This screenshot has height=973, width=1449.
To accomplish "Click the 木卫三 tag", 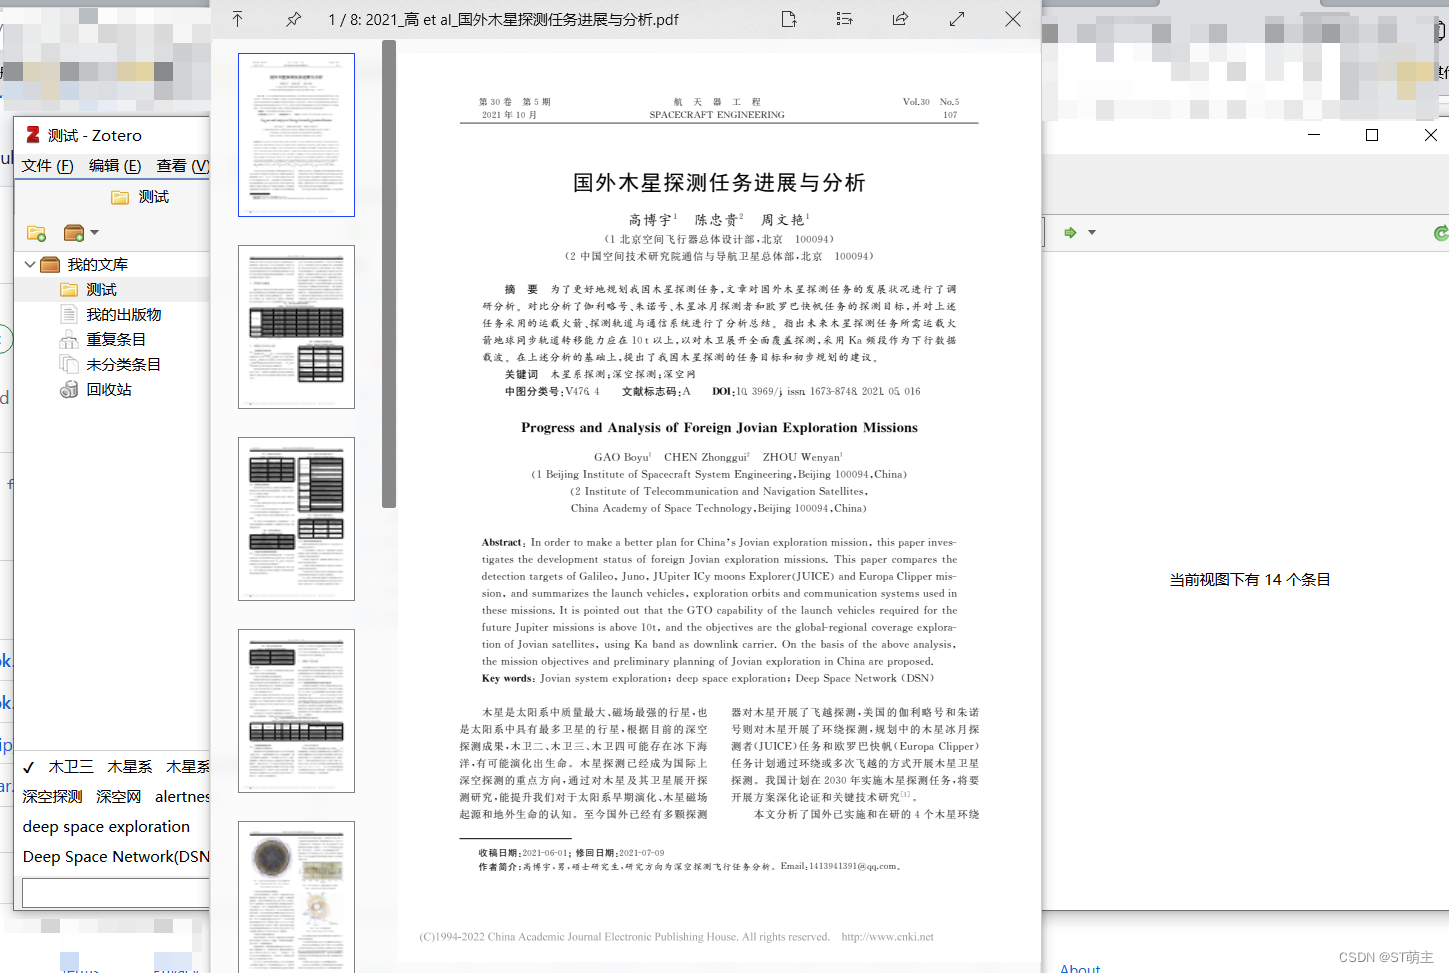I will click(x=71, y=767).
